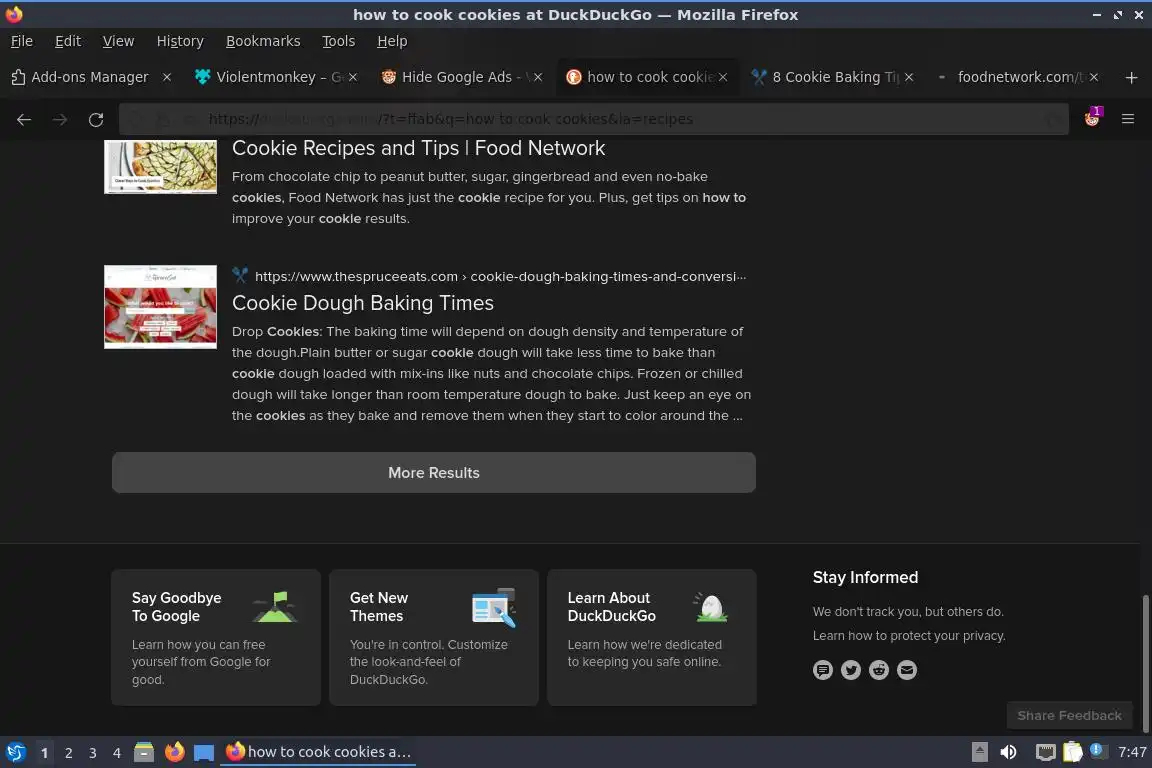
Task: Focus the URL address bar
Action: point(594,119)
